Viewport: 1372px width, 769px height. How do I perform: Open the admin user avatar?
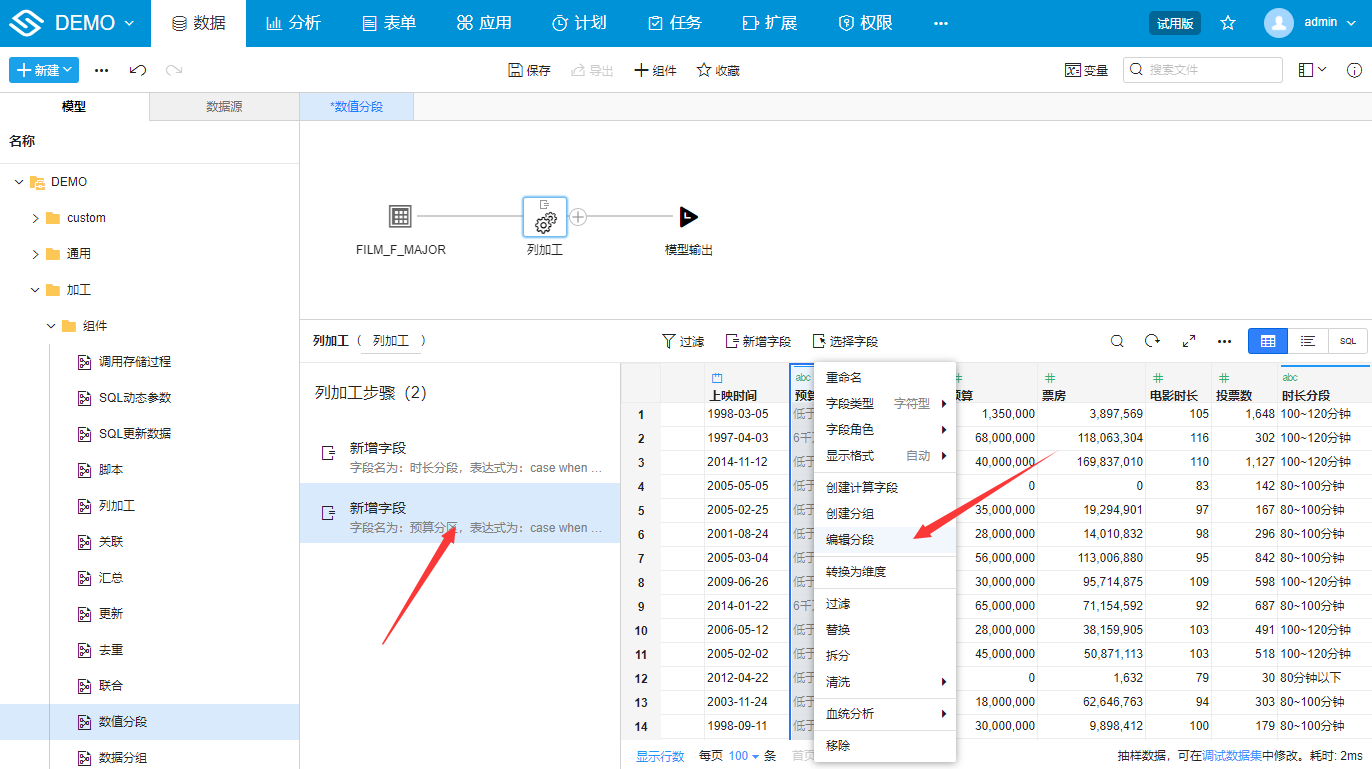[x=1279, y=23]
